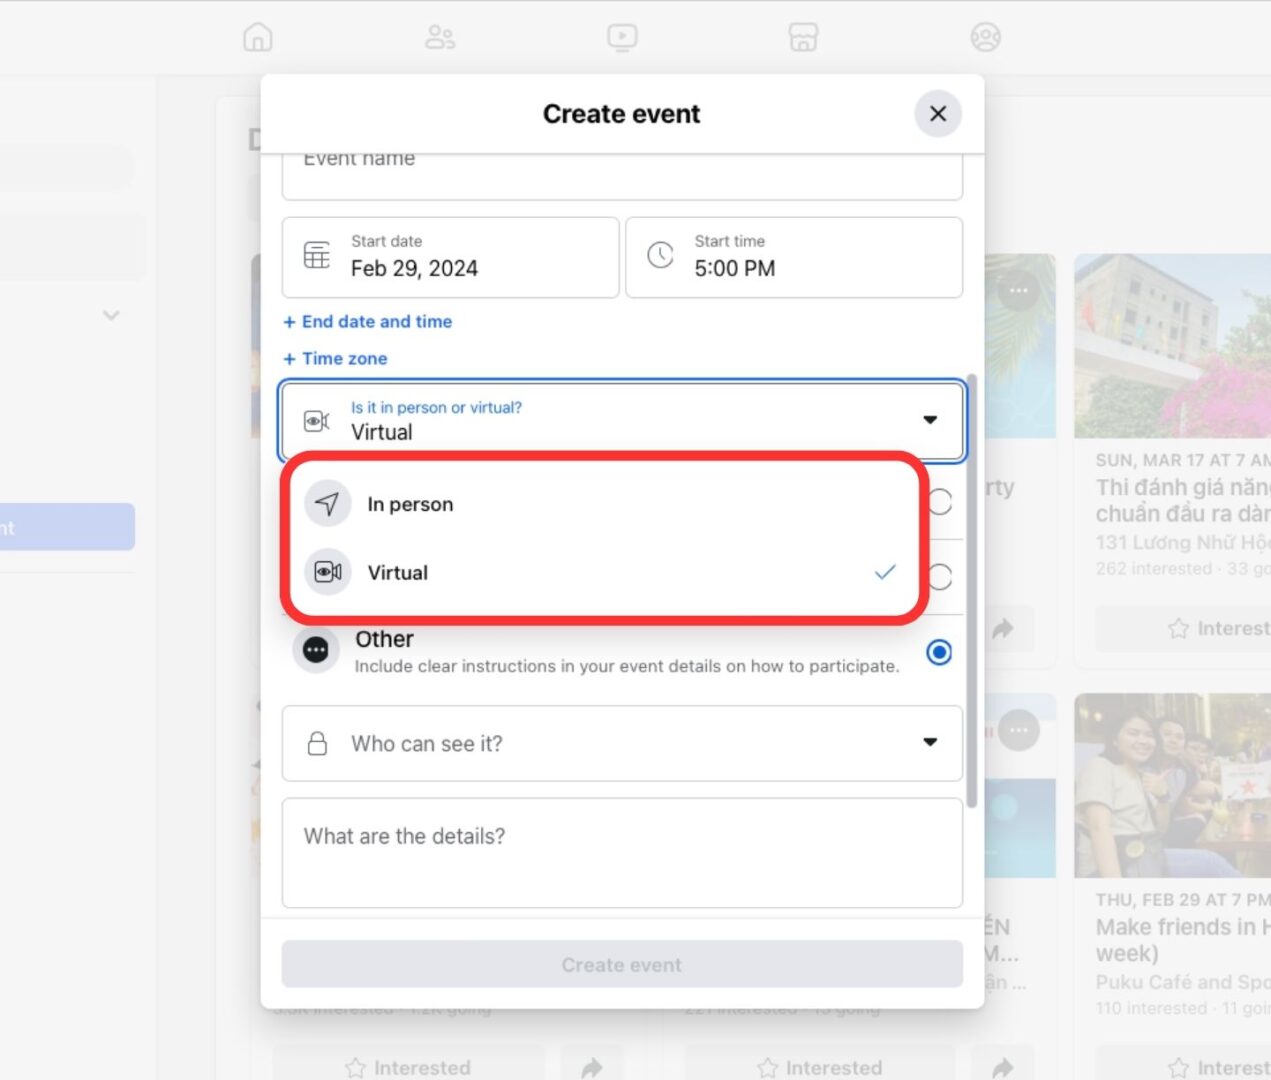
Task: Open the Make friends event photo
Action: (1172, 785)
